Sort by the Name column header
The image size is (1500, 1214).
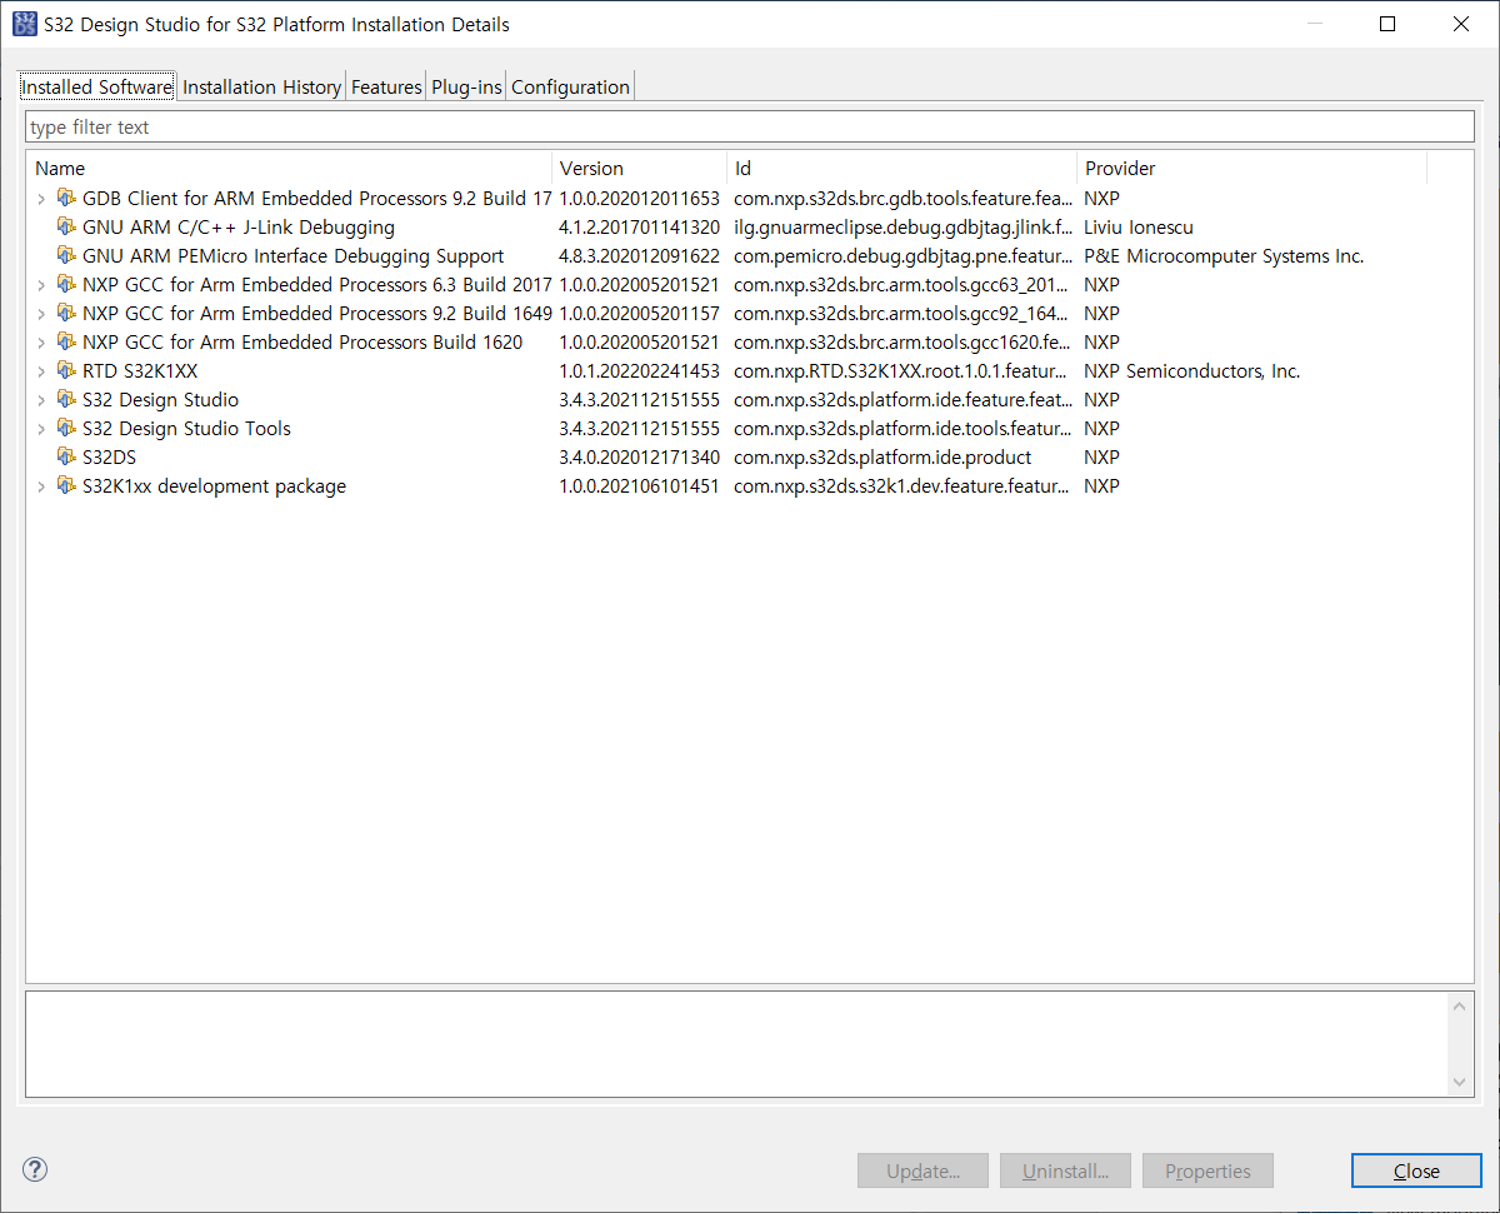coord(290,168)
